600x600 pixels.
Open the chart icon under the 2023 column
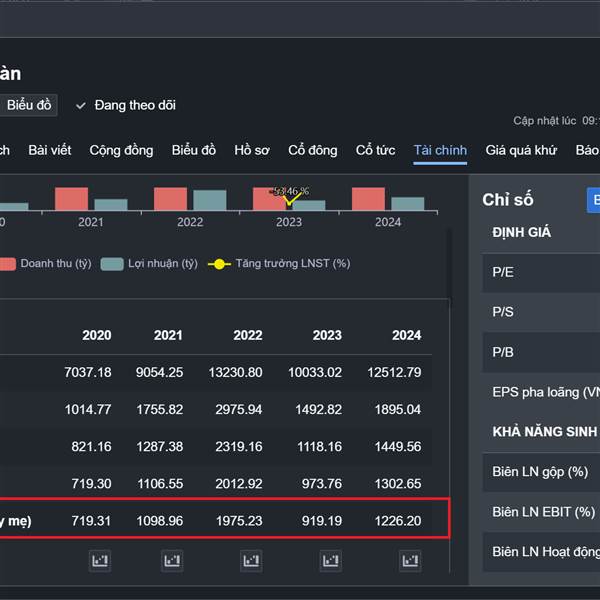pos(329,560)
